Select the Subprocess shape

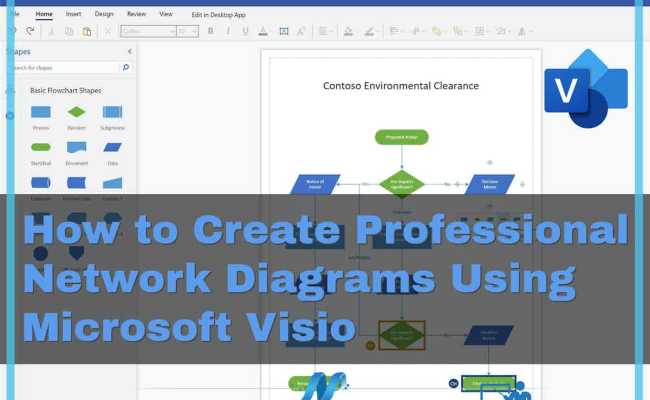click(x=112, y=112)
